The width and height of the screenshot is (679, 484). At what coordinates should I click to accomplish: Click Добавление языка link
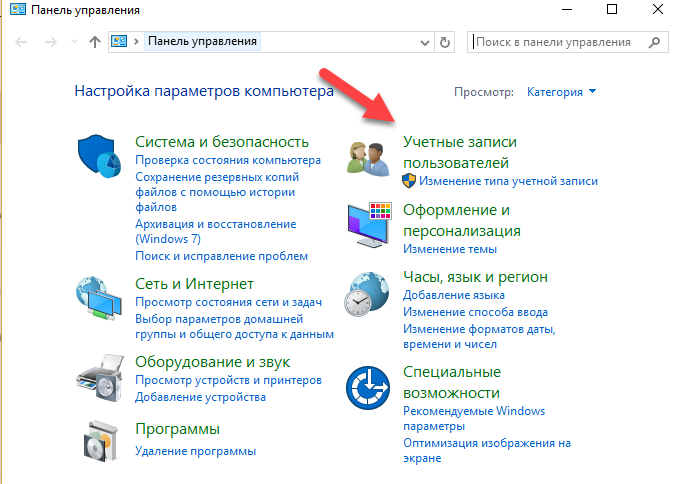(453, 295)
